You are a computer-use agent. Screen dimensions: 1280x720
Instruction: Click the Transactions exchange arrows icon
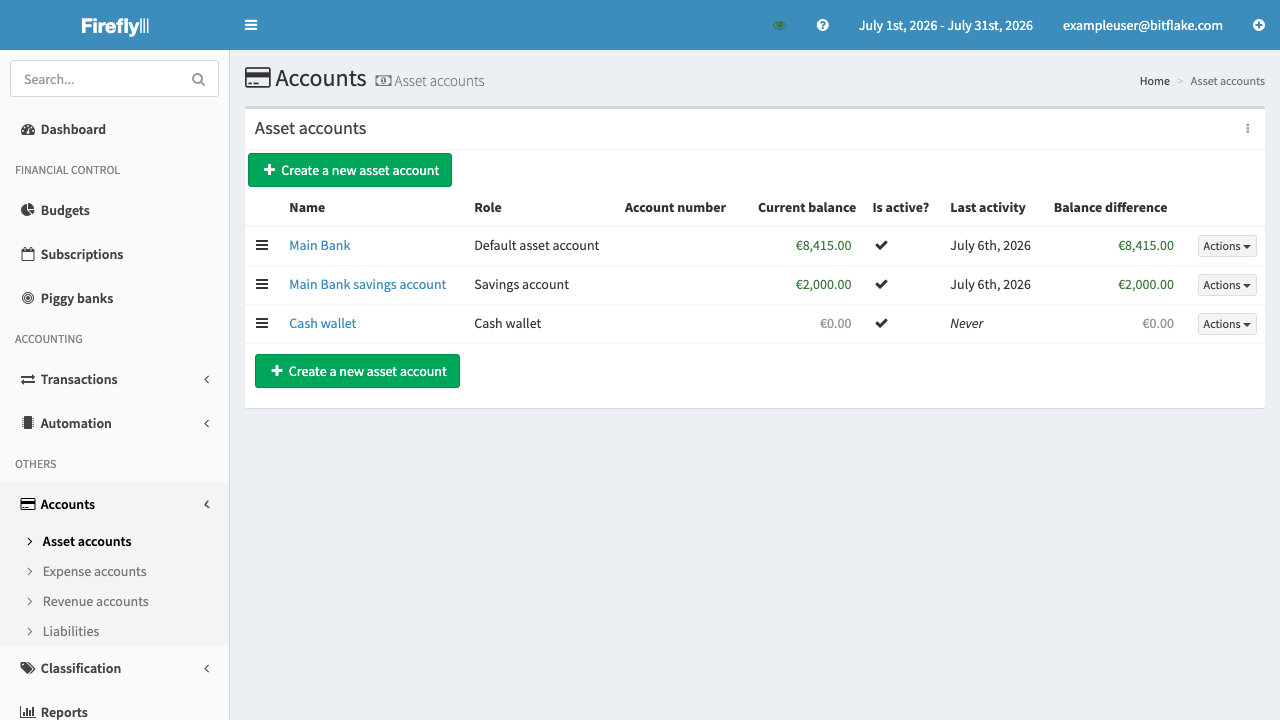[28, 379]
